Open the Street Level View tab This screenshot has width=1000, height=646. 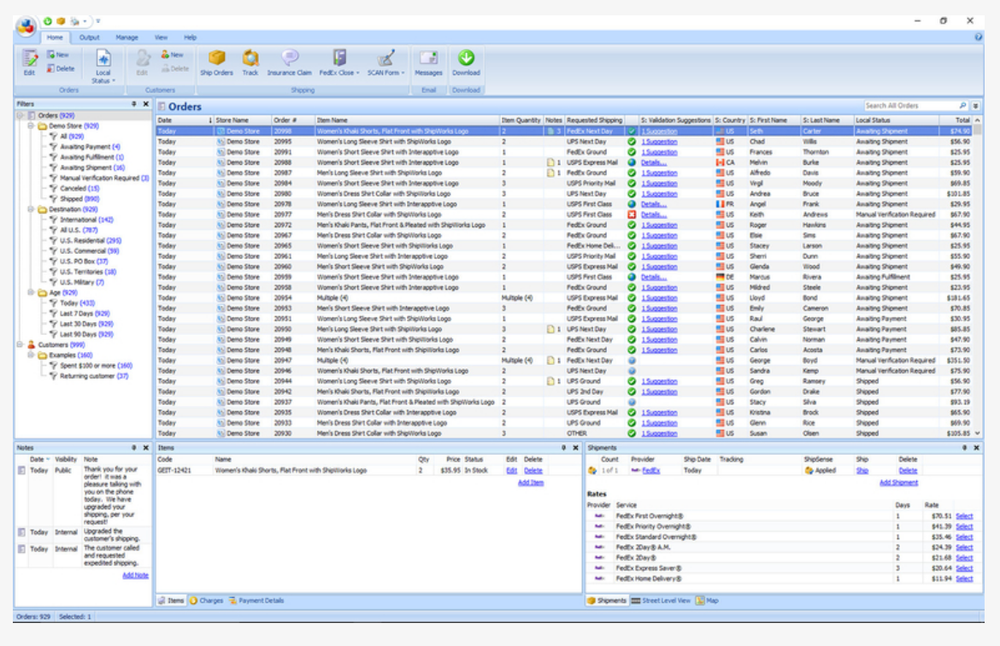point(661,601)
